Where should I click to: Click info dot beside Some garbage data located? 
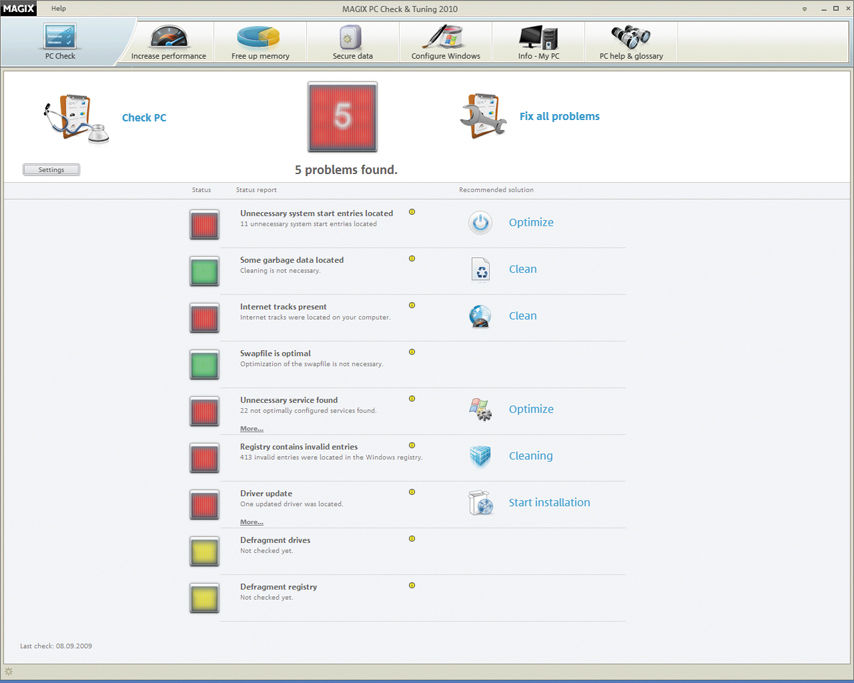tap(412, 259)
